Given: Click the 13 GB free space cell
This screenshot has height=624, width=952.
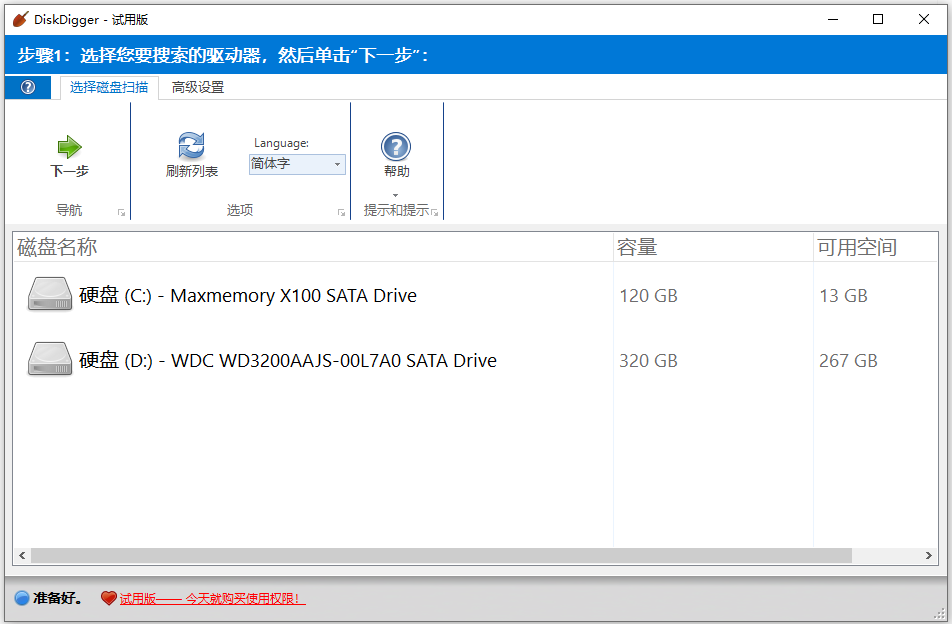Looking at the screenshot, I should tap(843, 296).
